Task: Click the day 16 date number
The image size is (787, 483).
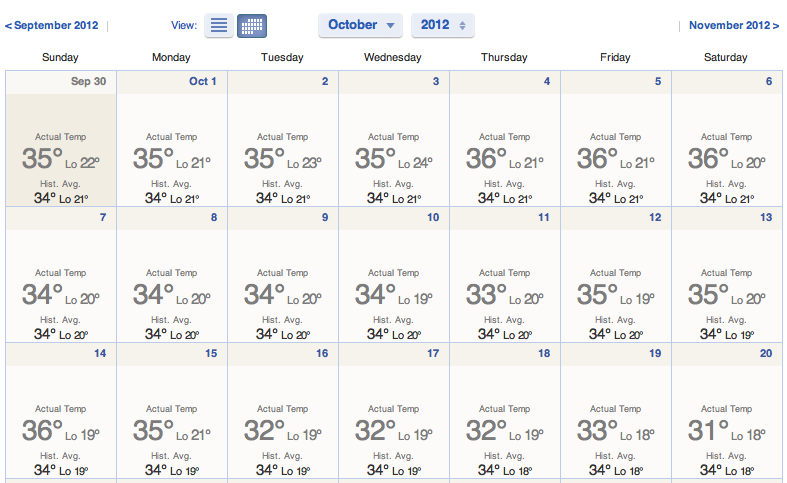Action: coord(322,353)
